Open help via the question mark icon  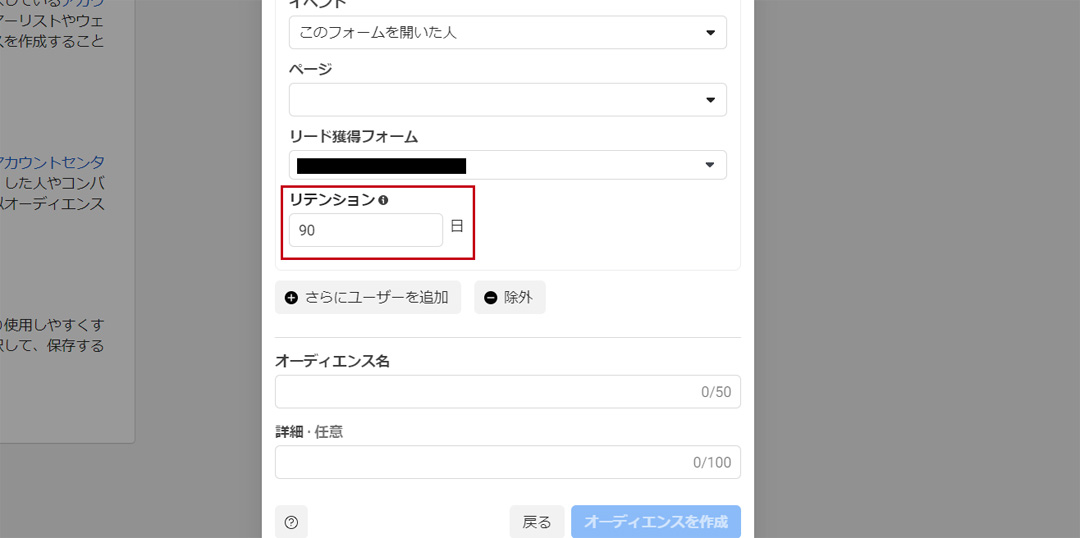click(291, 522)
